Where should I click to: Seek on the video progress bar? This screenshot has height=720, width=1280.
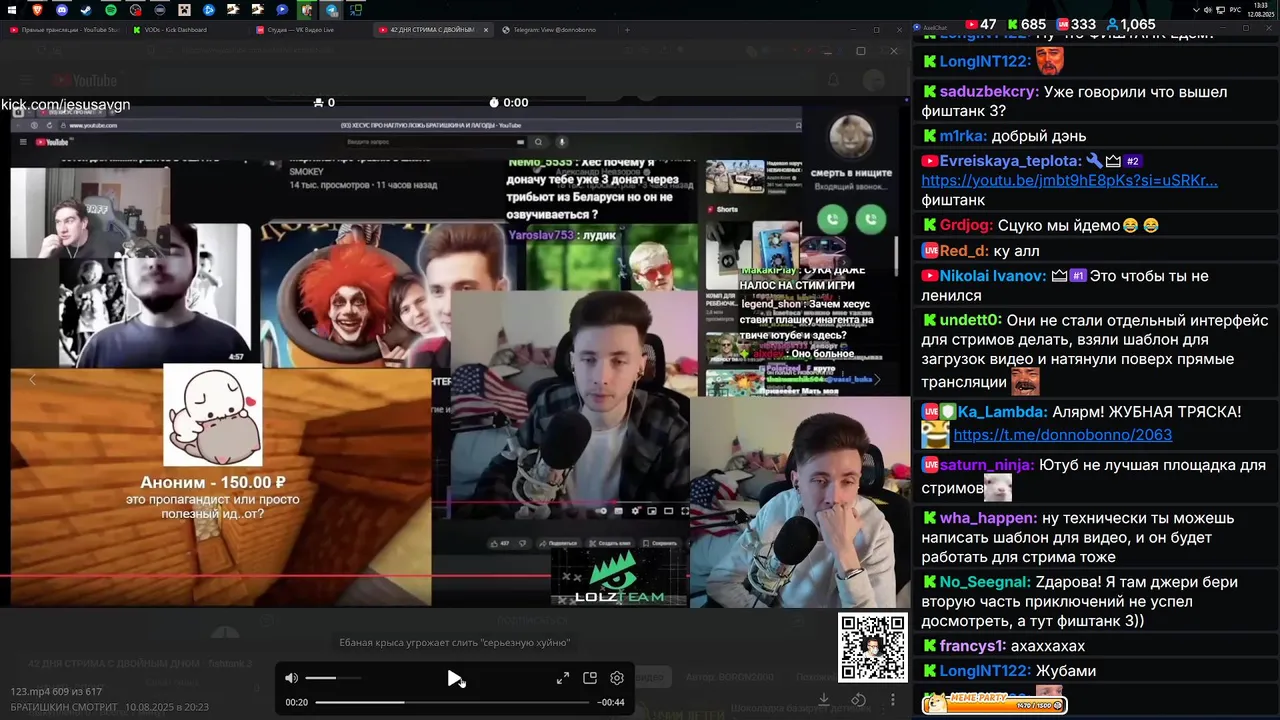[x=452, y=702]
